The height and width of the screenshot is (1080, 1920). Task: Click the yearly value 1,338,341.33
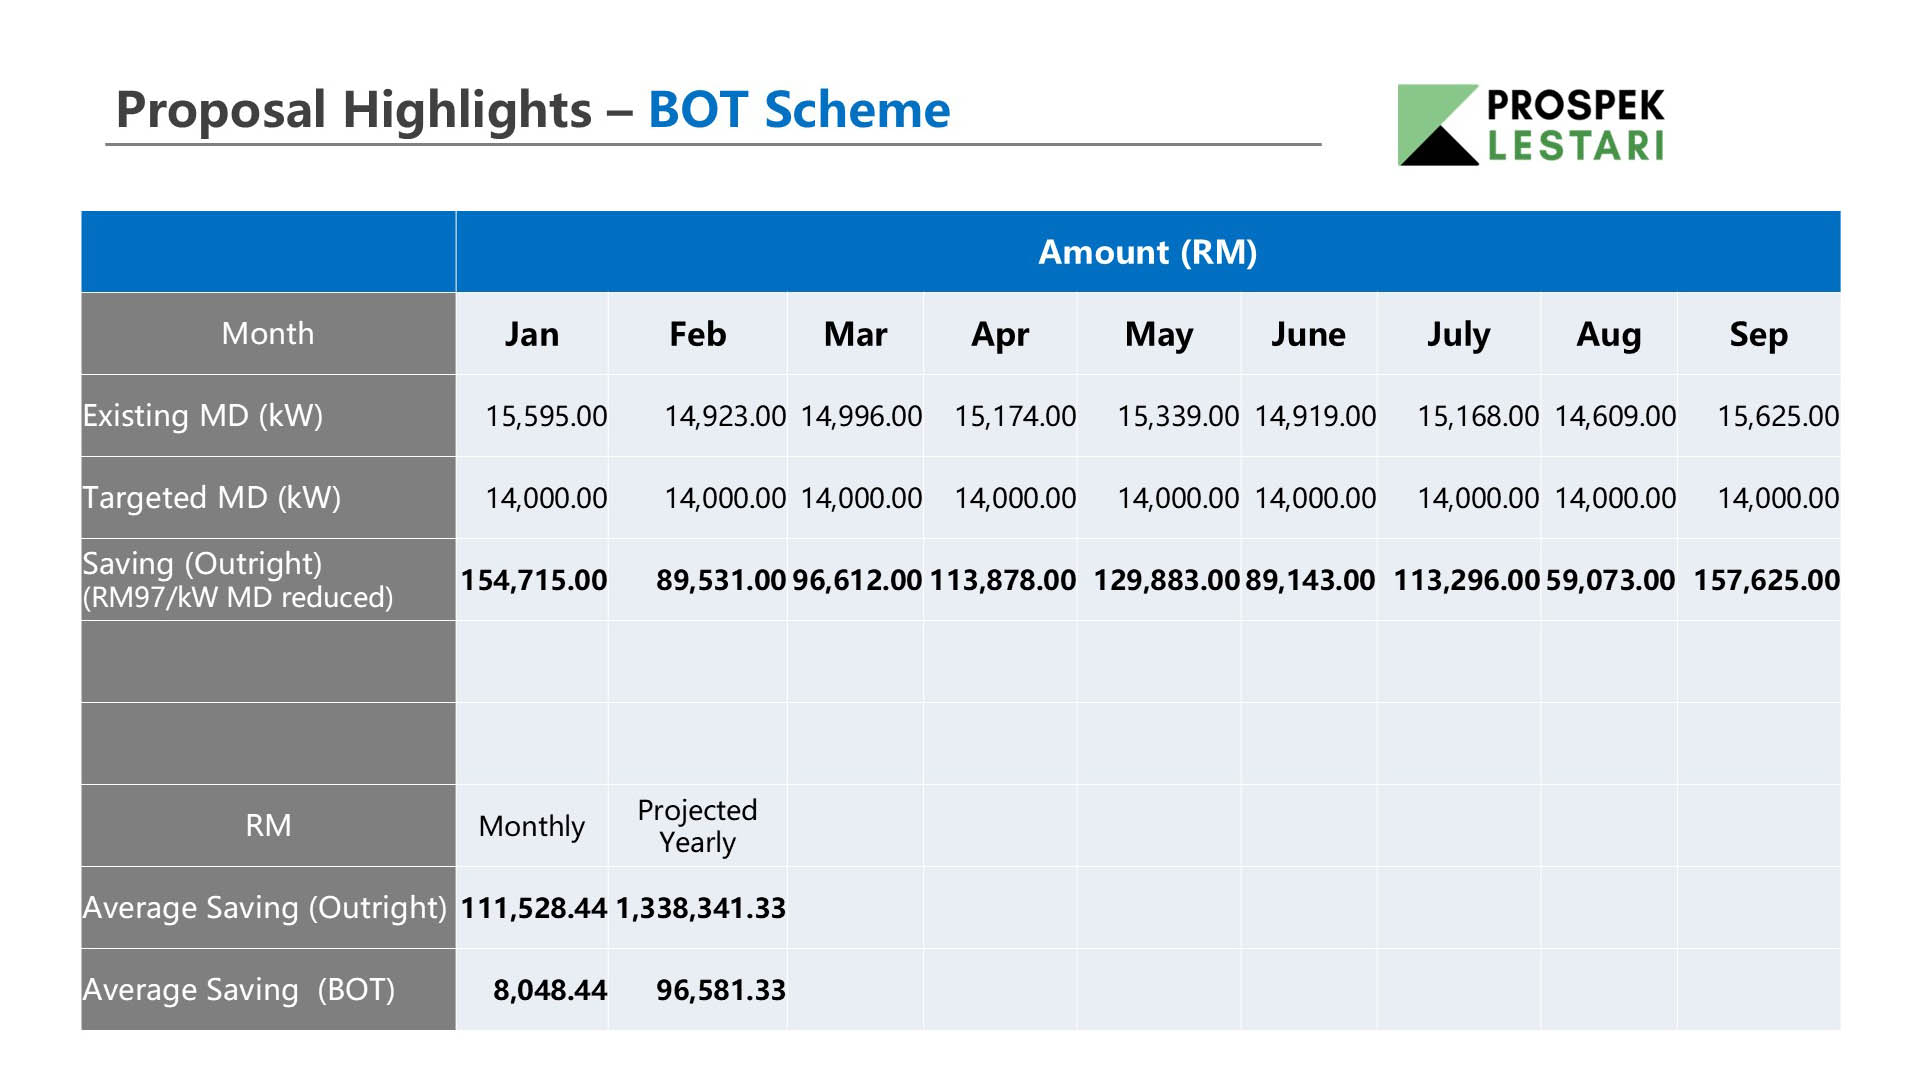point(700,908)
